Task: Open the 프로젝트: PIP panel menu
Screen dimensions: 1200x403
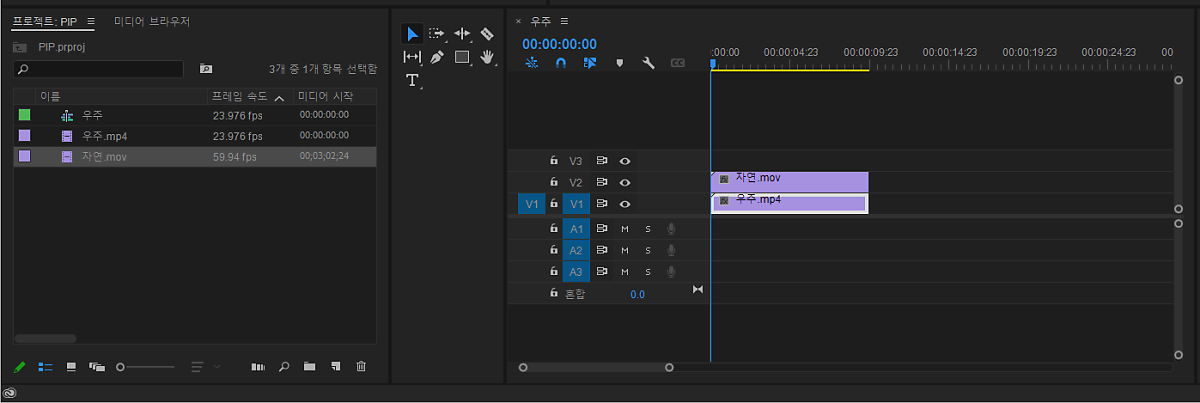Action: point(91,21)
